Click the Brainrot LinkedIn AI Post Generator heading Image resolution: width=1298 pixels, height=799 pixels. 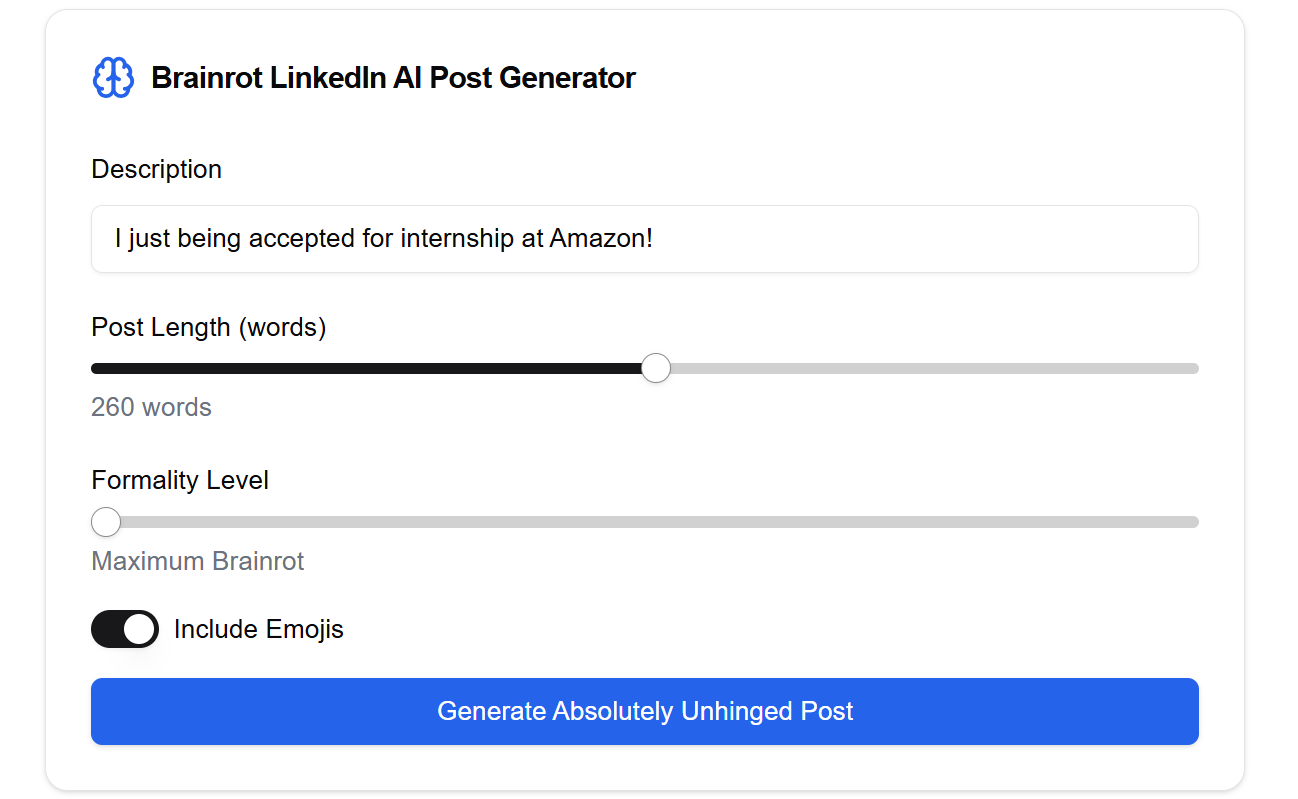click(393, 78)
